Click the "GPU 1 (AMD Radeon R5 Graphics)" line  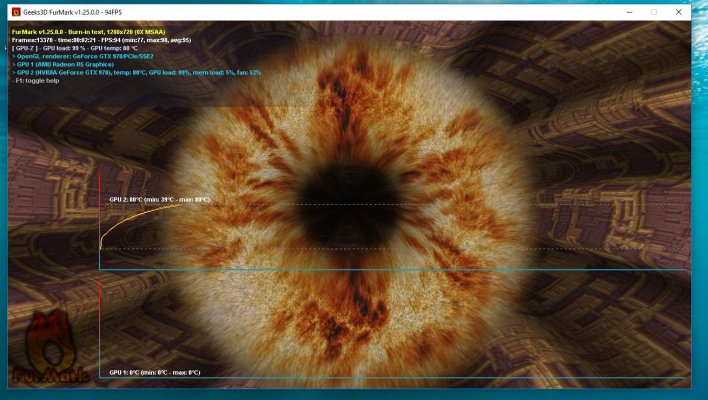(x=63, y=65)
